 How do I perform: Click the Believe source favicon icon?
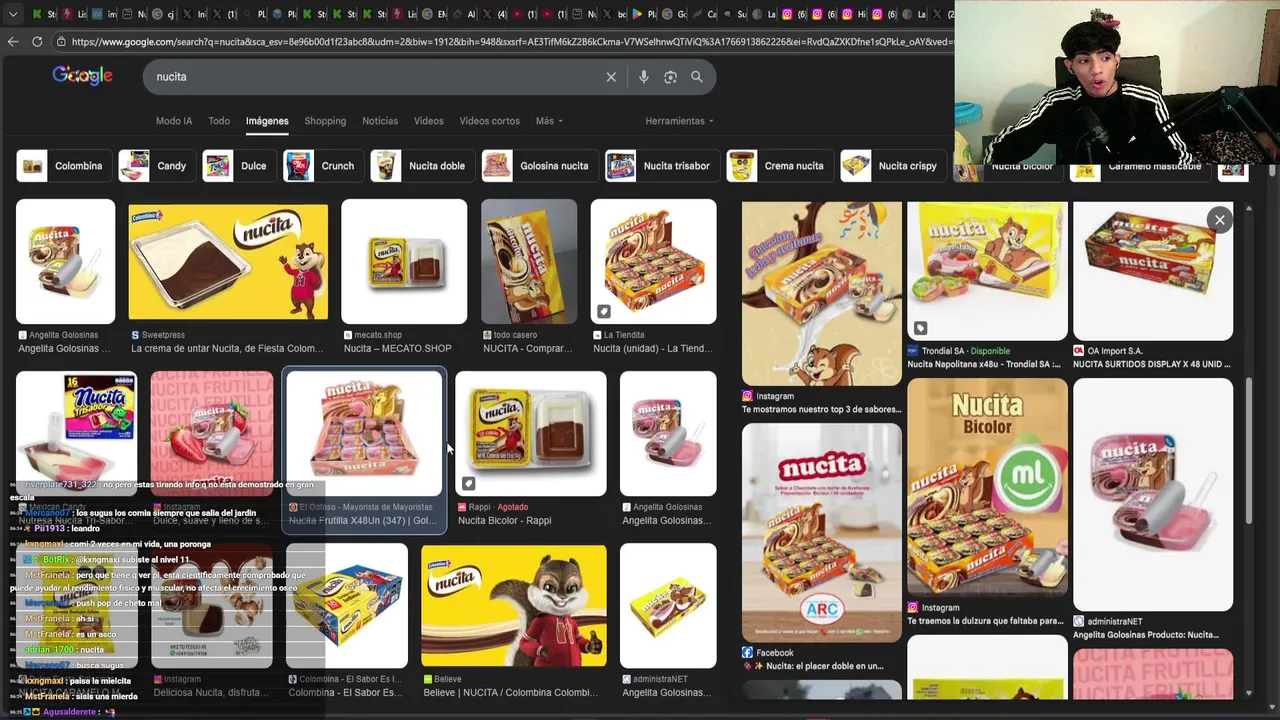click(x=428, y=679)
